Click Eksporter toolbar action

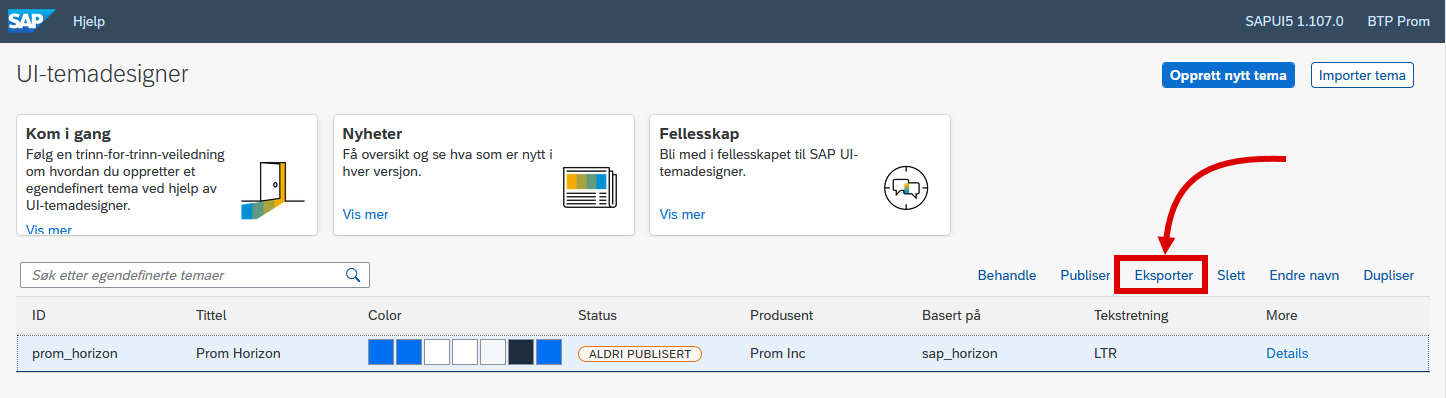[x=1164, y=275]
